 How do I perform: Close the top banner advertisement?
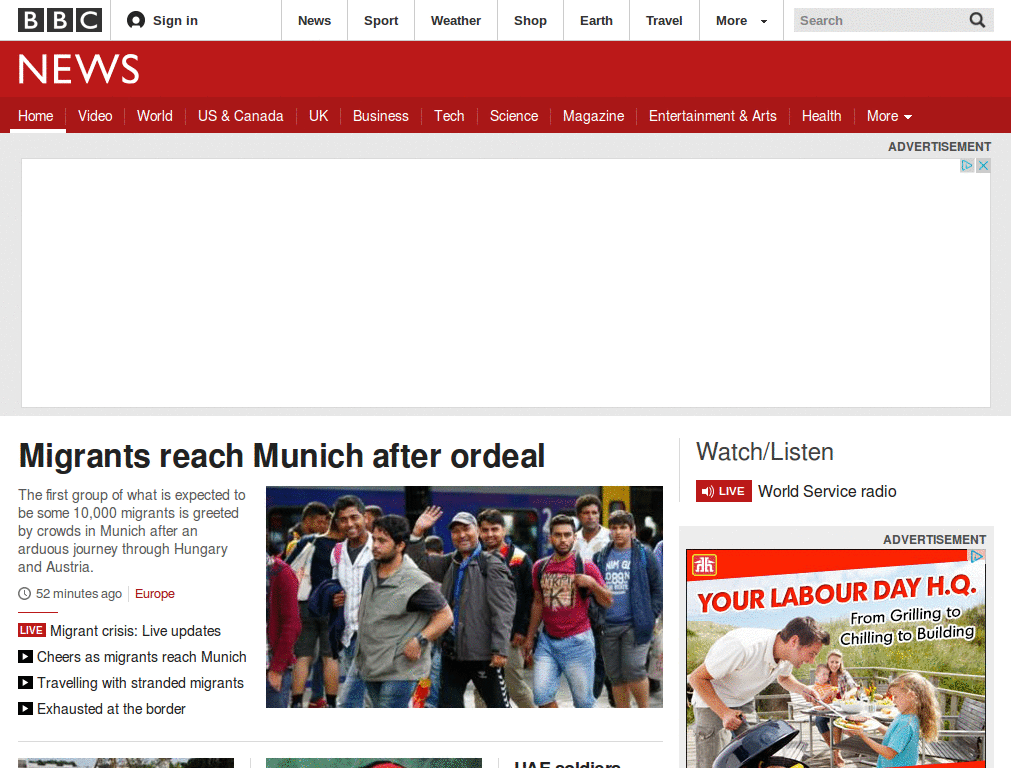click(x=983, y=166)
